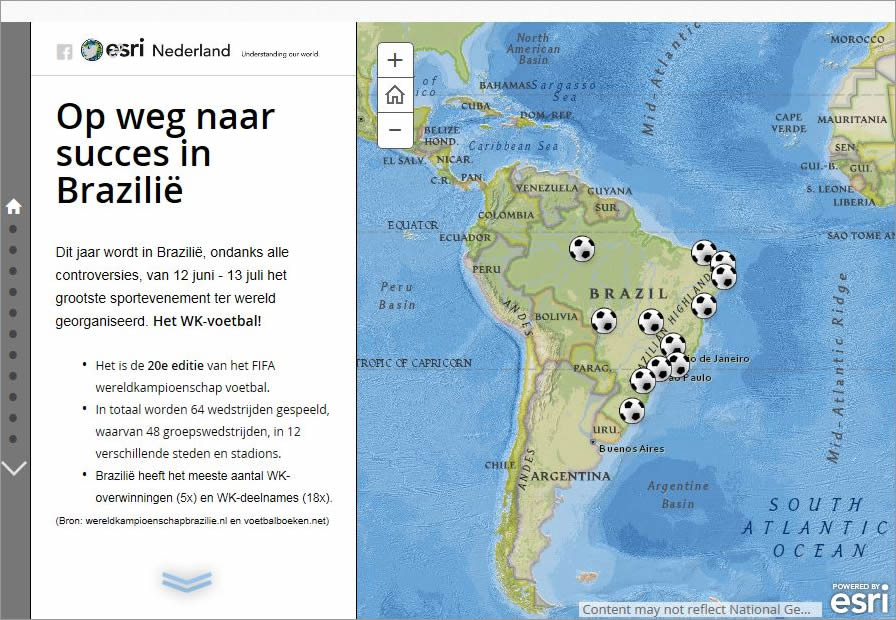The width and height of the screenshot is (896, 620).
Task: Click the National Geographic content disclaimer text
Action: point(695,608)
